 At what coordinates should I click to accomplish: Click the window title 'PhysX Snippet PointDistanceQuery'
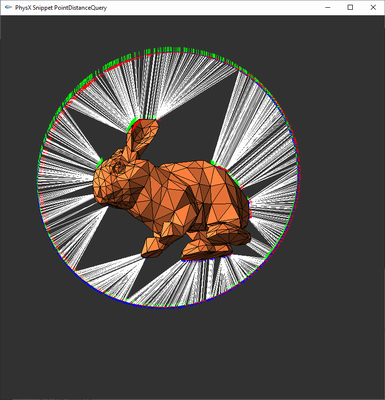(61, 8)
